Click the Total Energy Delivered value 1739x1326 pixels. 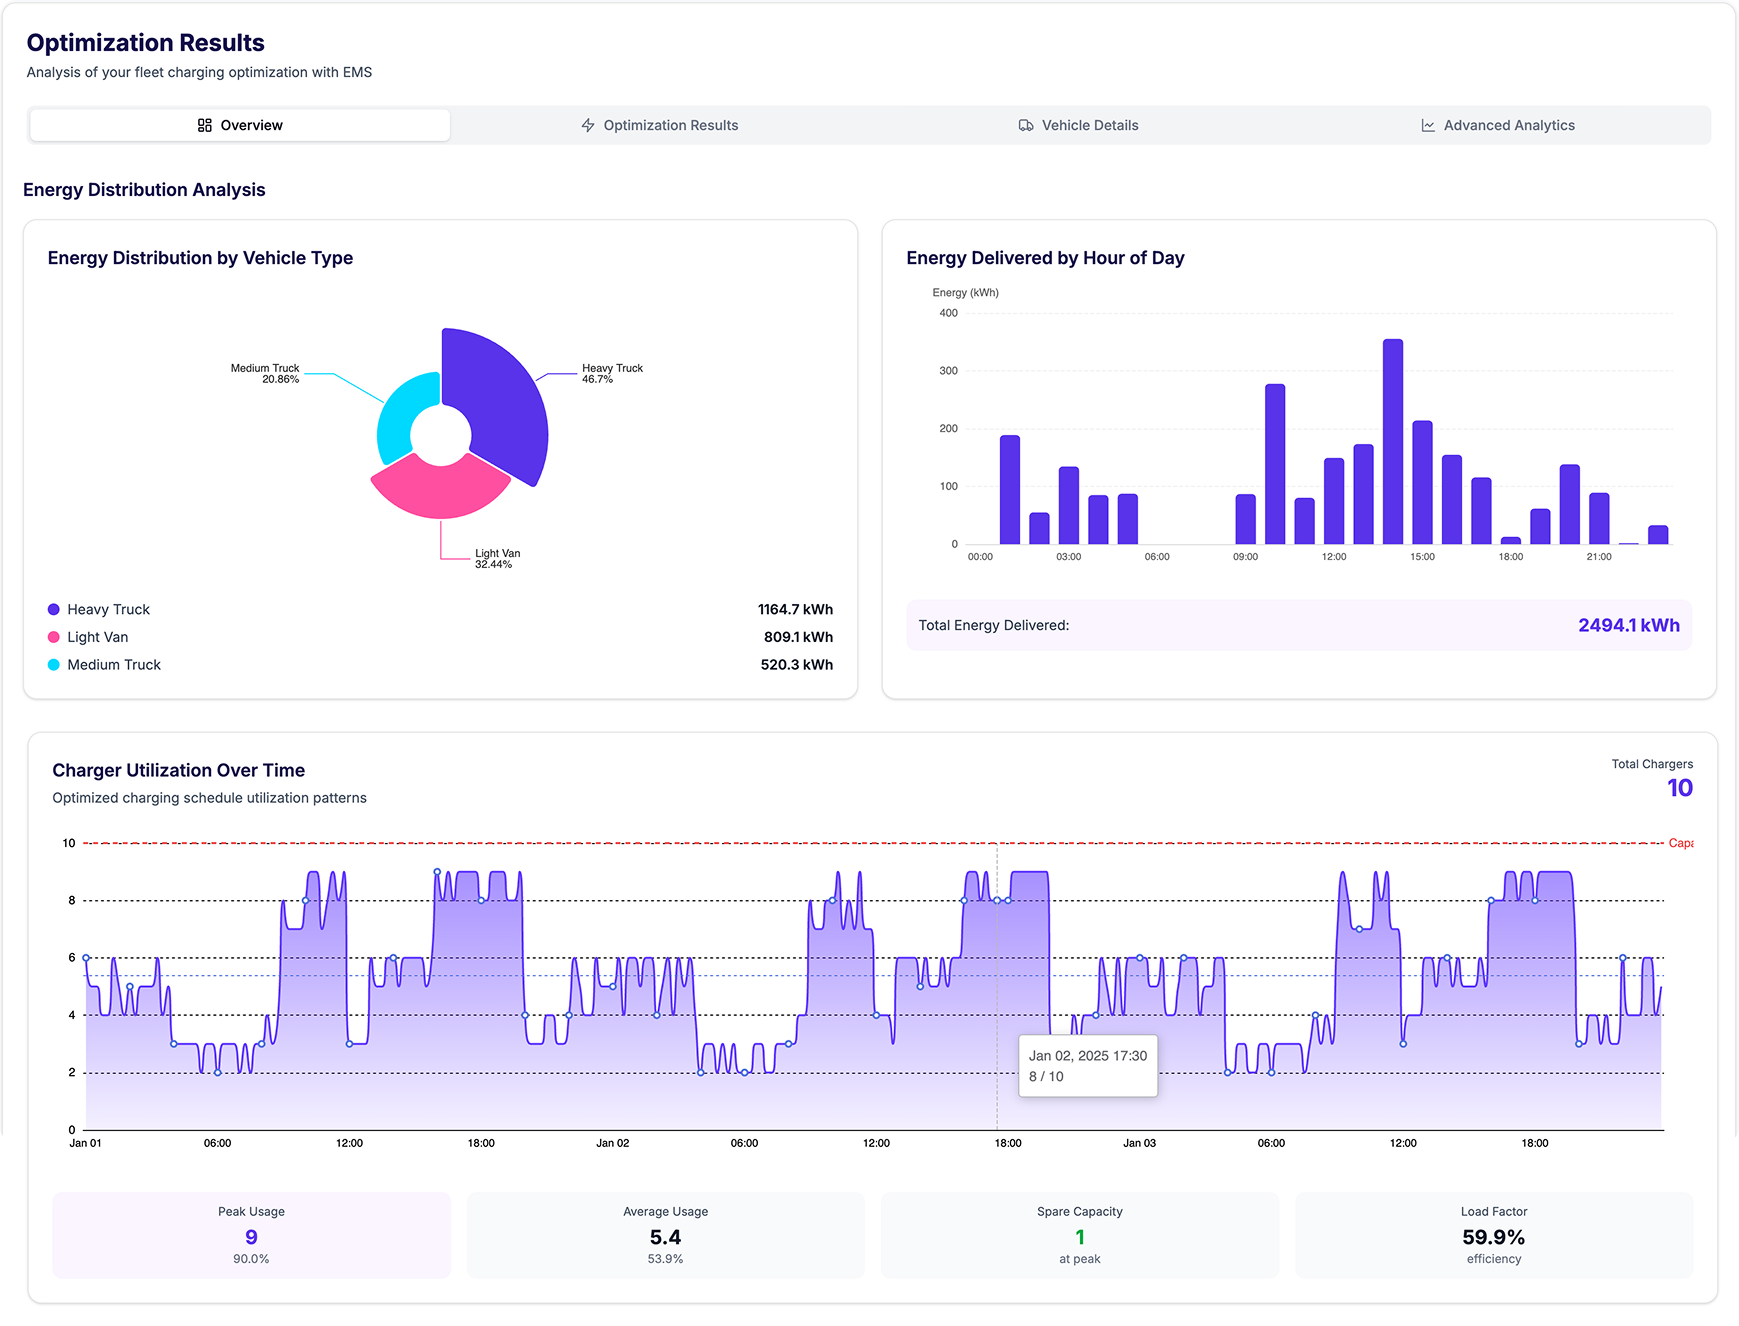coord(1628,626)
